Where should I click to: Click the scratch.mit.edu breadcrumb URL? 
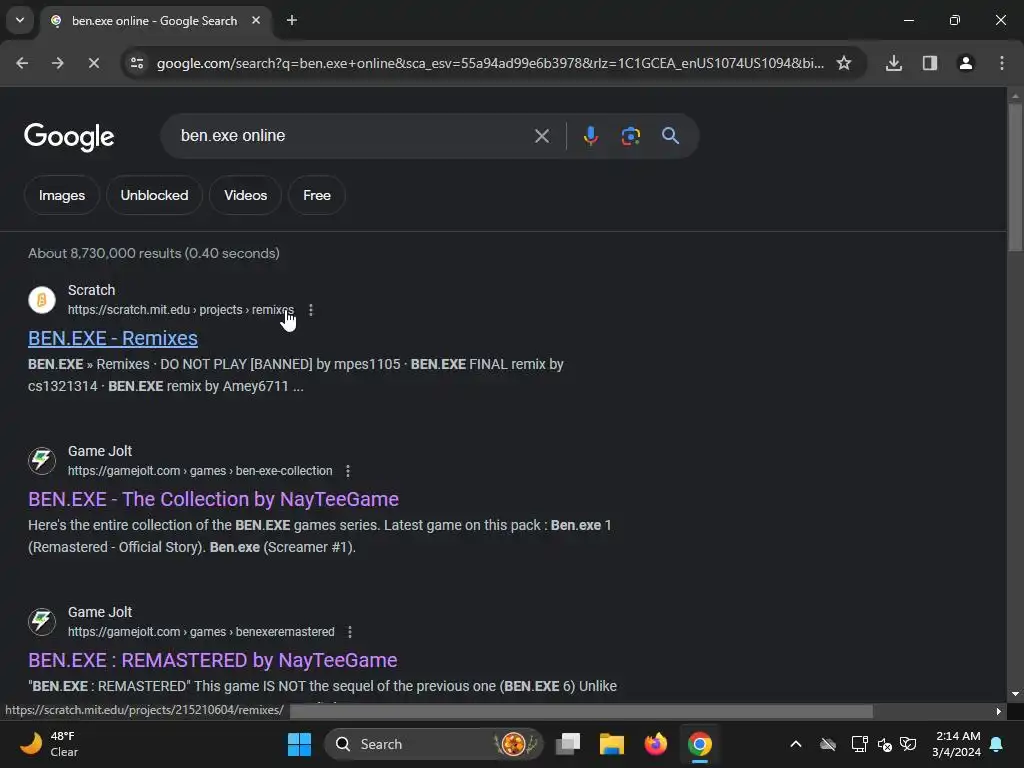pos(181,310)
